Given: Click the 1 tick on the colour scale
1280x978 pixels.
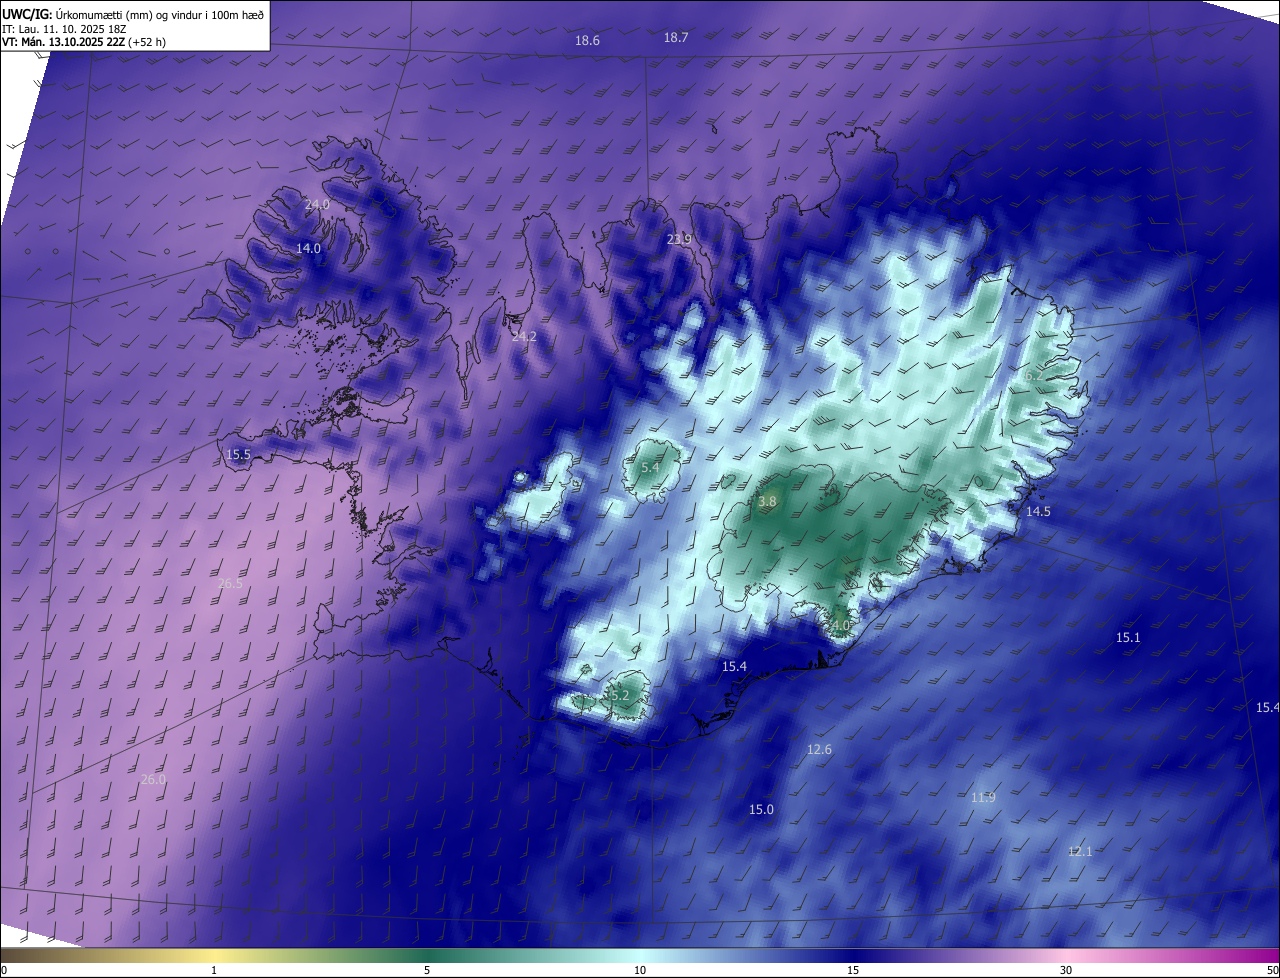Looking at the screenshot, I should (x=214, y=970).
